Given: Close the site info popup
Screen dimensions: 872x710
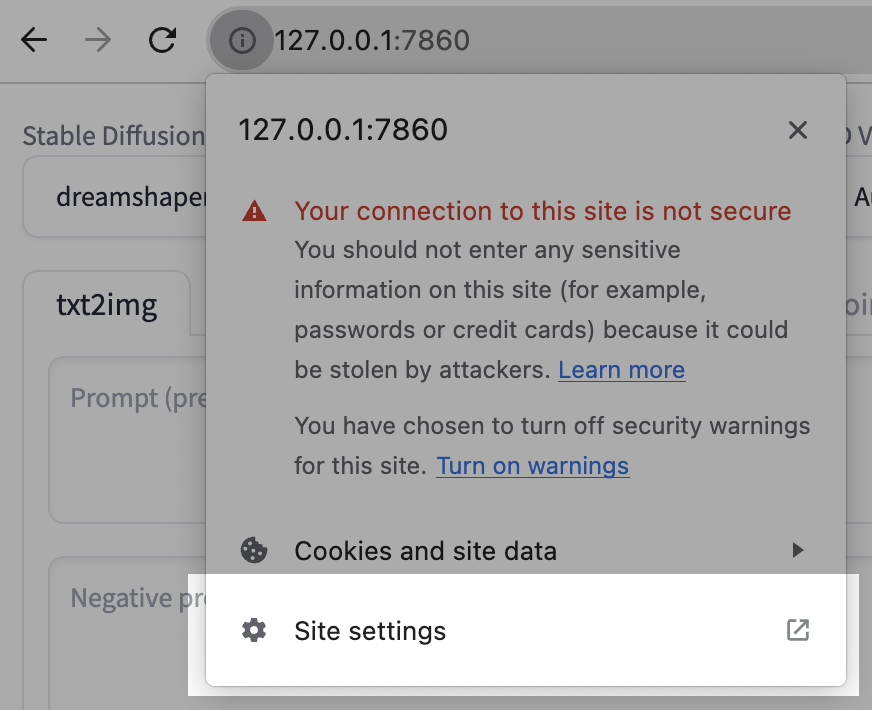Looking at the screenshot, I should coord(798,130).
